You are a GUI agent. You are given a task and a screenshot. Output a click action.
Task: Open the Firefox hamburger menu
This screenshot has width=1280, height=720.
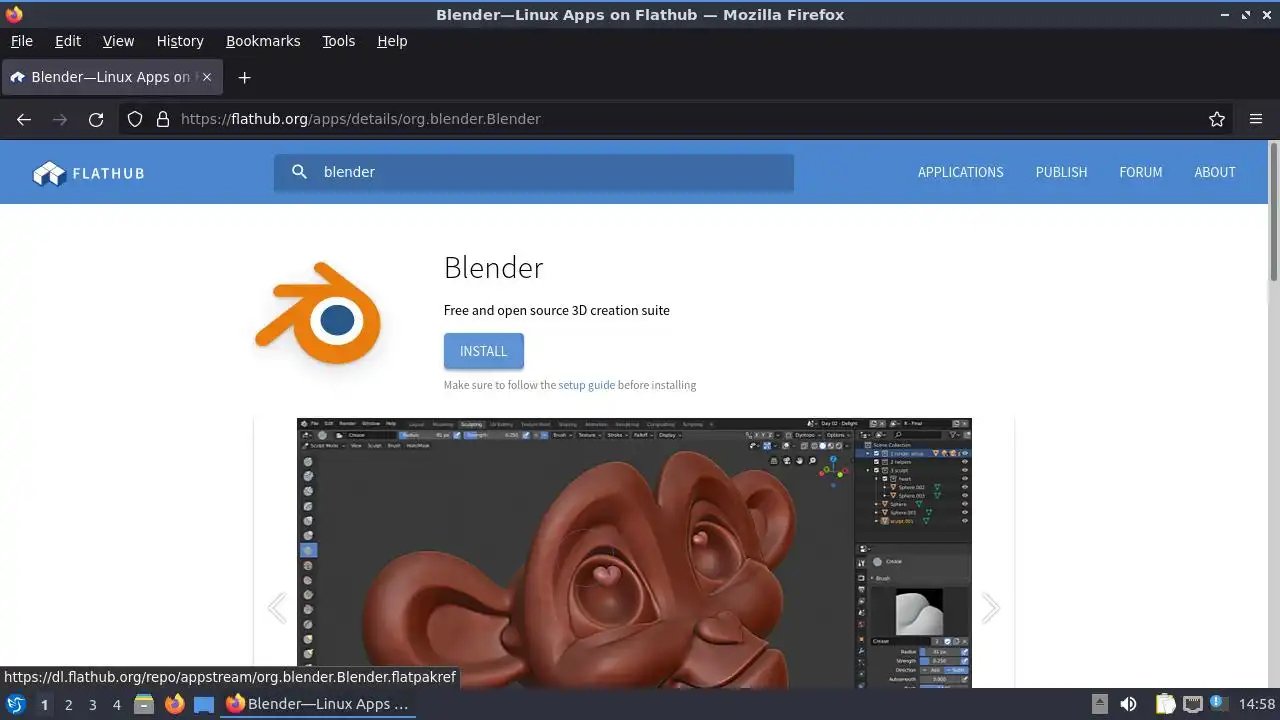[1256, 119]
